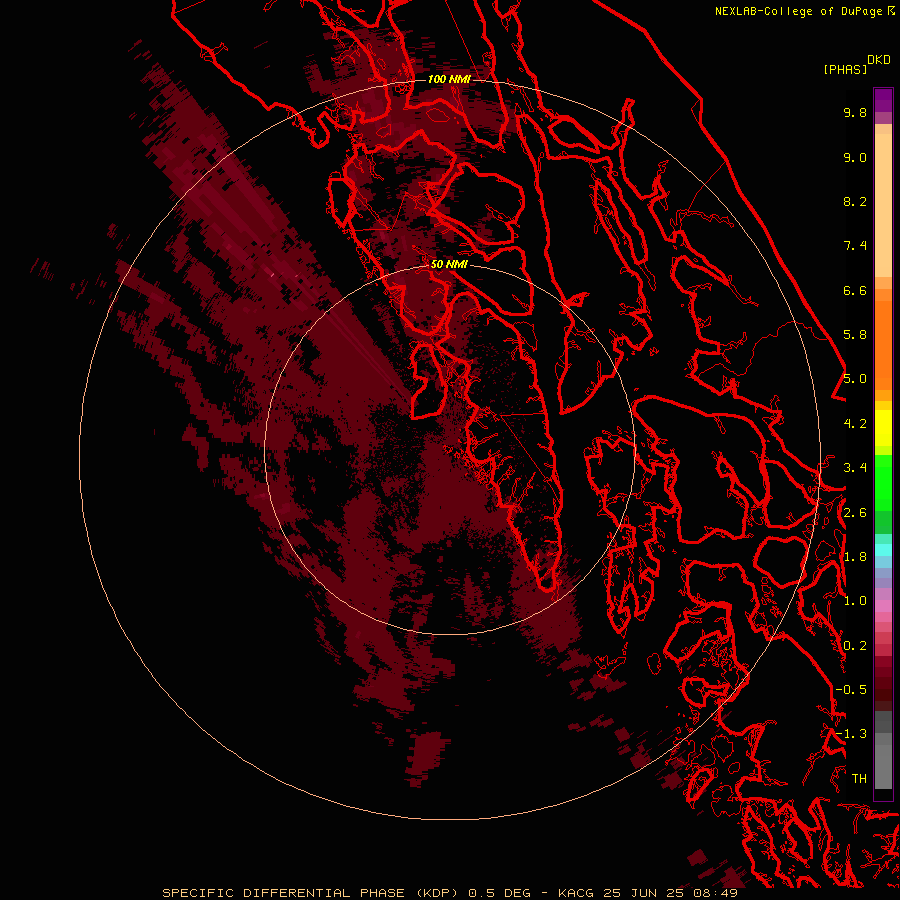Click the 5.8 scale label
The image size is (900, 900).
pos(855,334)
